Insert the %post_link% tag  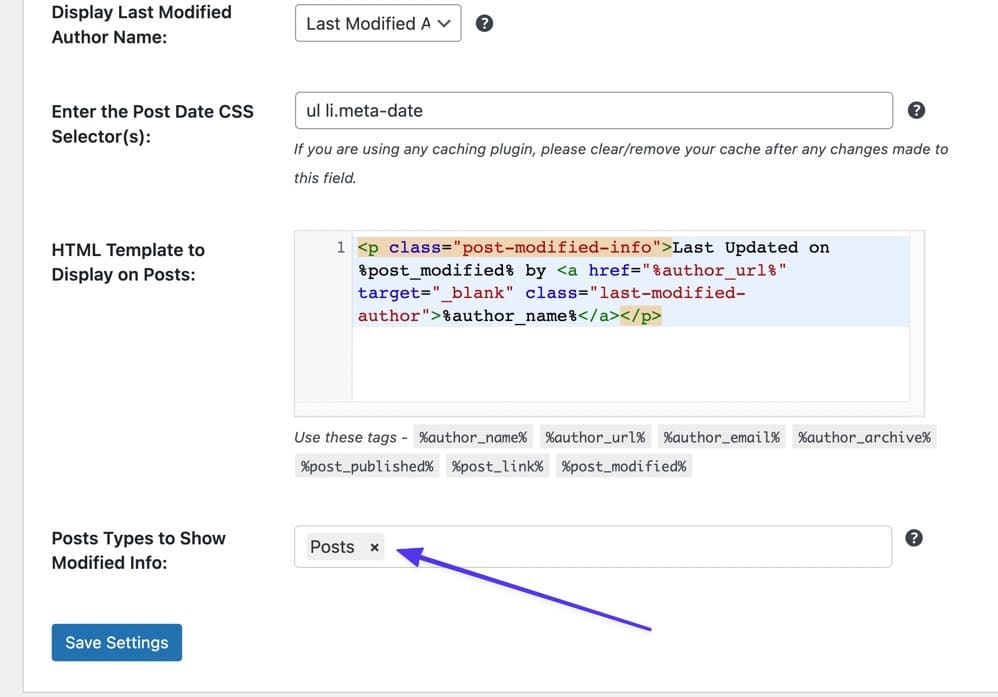point(497,466)
